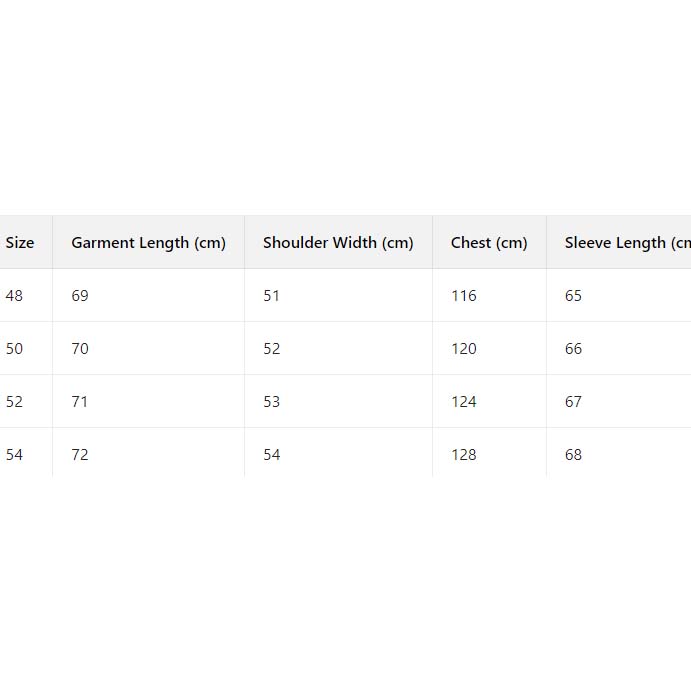Click chest measurement 116
The image size is (691, 691).
(464, 296)
